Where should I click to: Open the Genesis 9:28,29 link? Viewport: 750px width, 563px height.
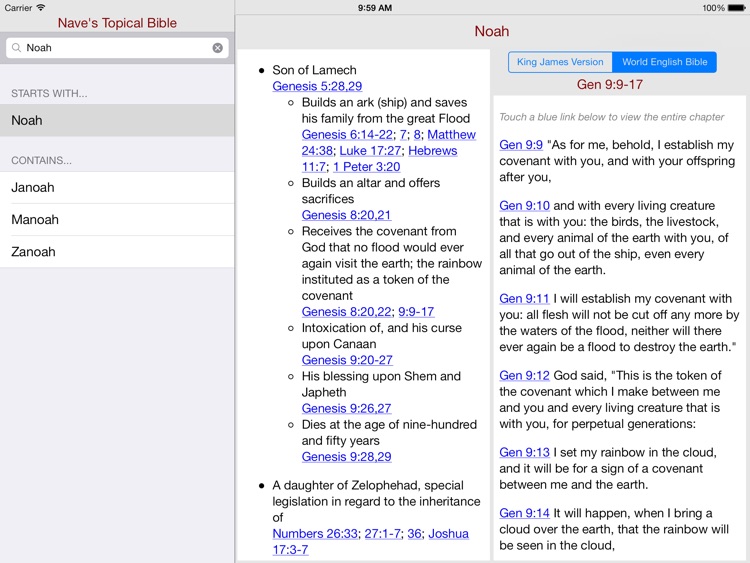[x=346, y=457]
